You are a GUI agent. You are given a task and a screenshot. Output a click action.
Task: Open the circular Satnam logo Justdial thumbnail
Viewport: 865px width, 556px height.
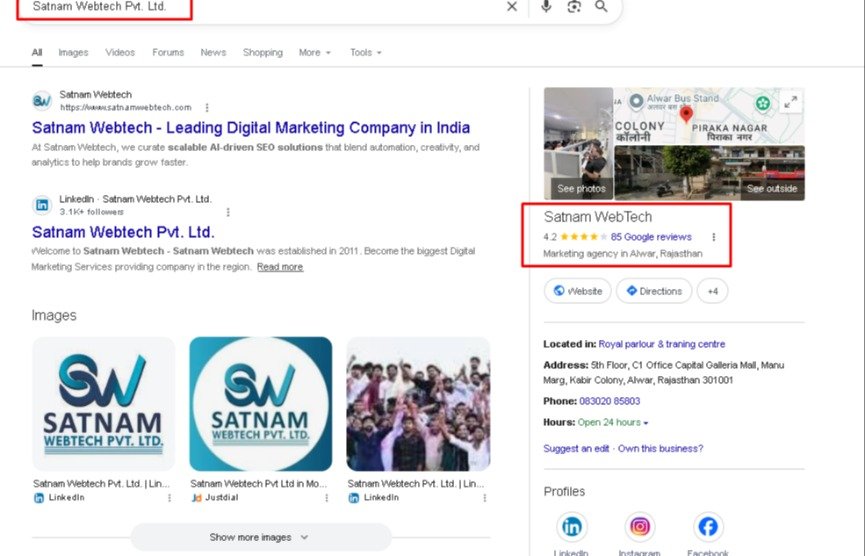260,404
